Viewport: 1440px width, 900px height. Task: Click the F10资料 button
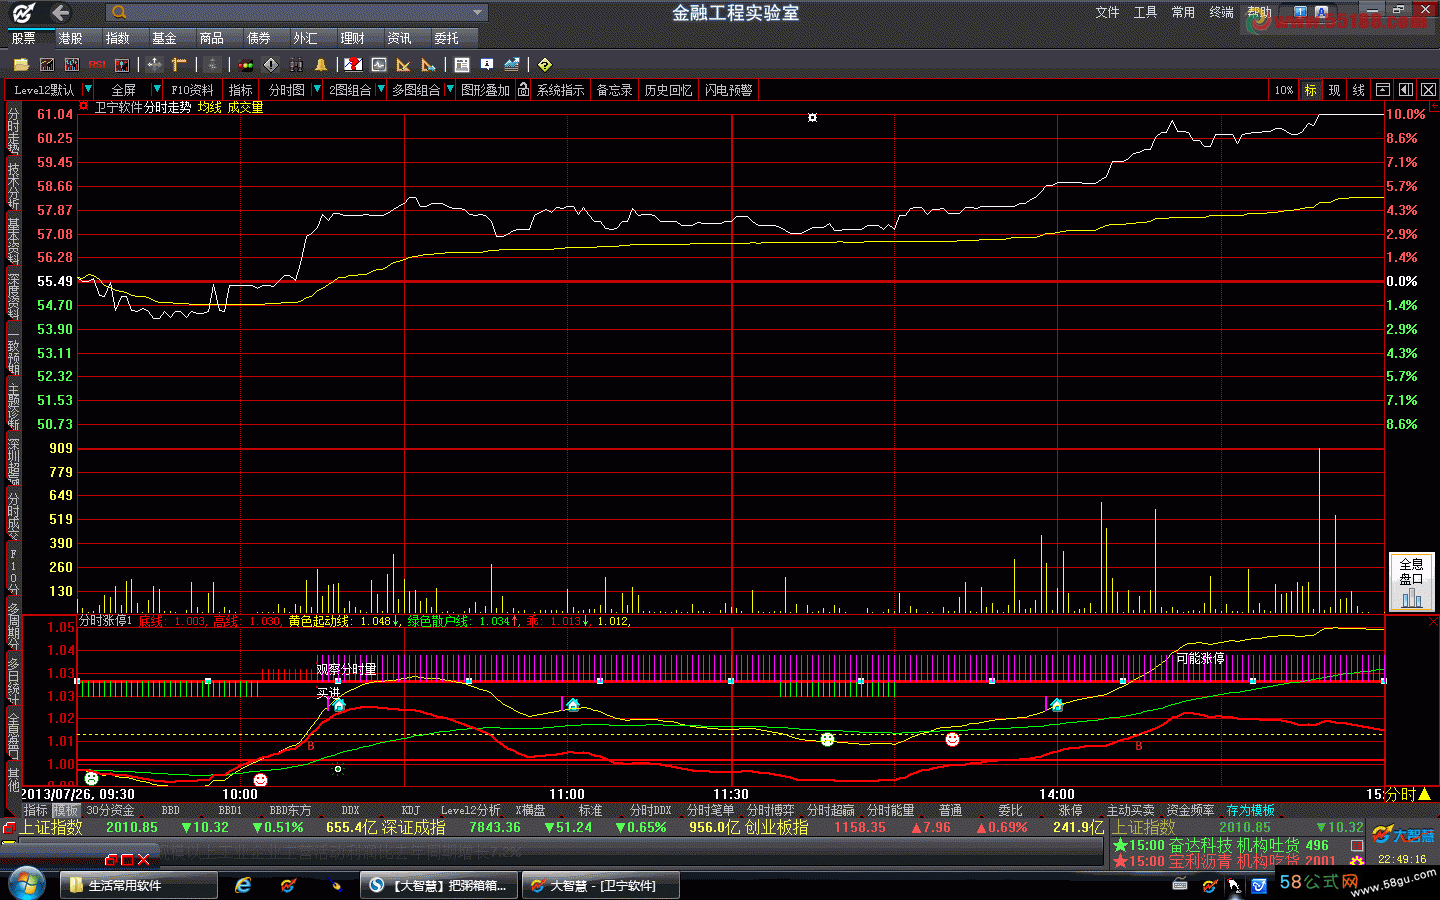(192, 90)
